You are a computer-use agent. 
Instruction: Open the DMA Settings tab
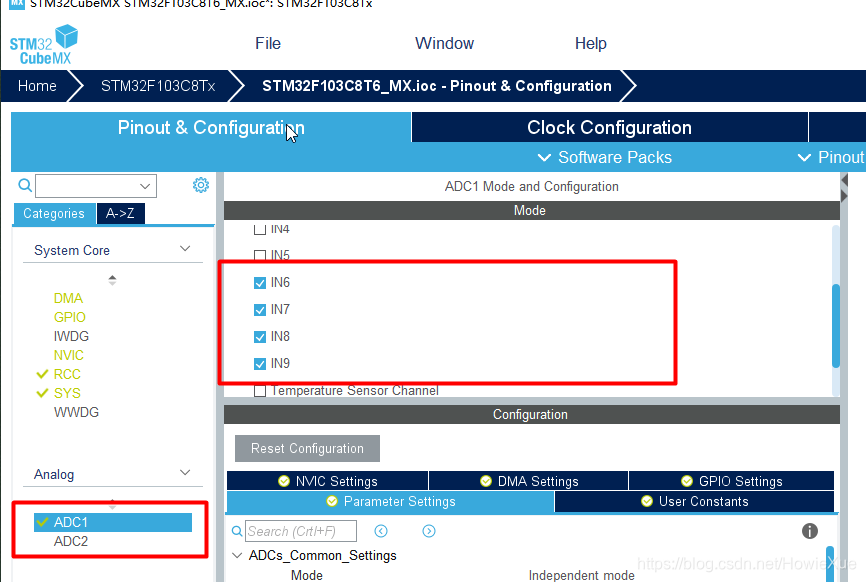(x=529, y=481)
